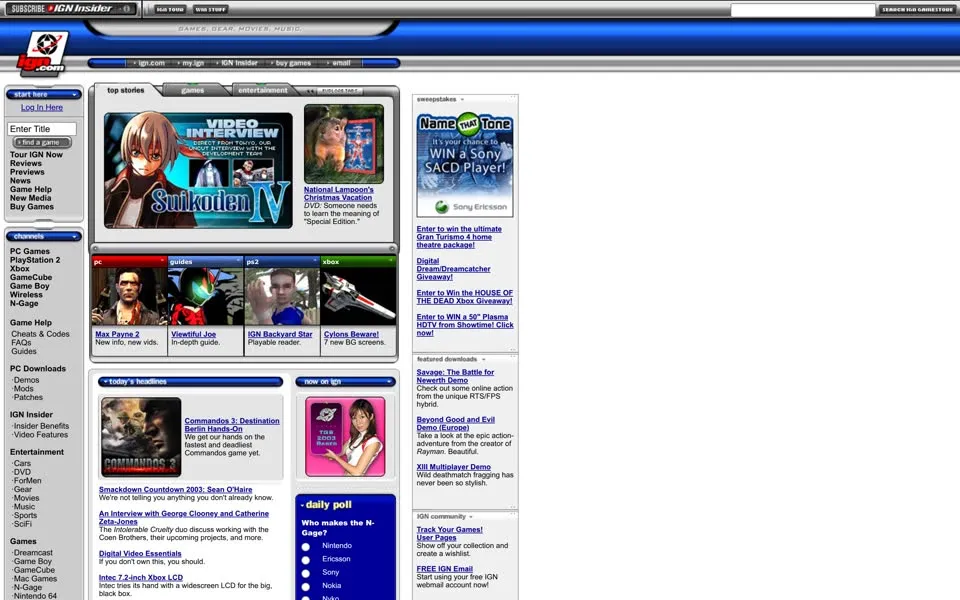Expand the today's headlines header arrow
Screen dimensions: 960x600
[x=105, y=381]
